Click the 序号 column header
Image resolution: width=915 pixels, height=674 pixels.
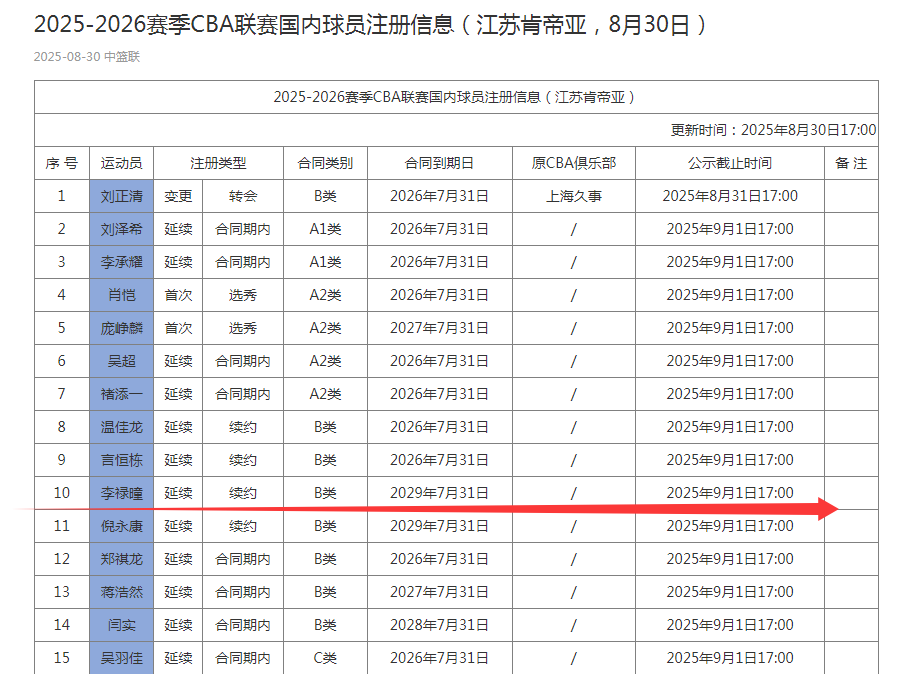coord(61,163)
